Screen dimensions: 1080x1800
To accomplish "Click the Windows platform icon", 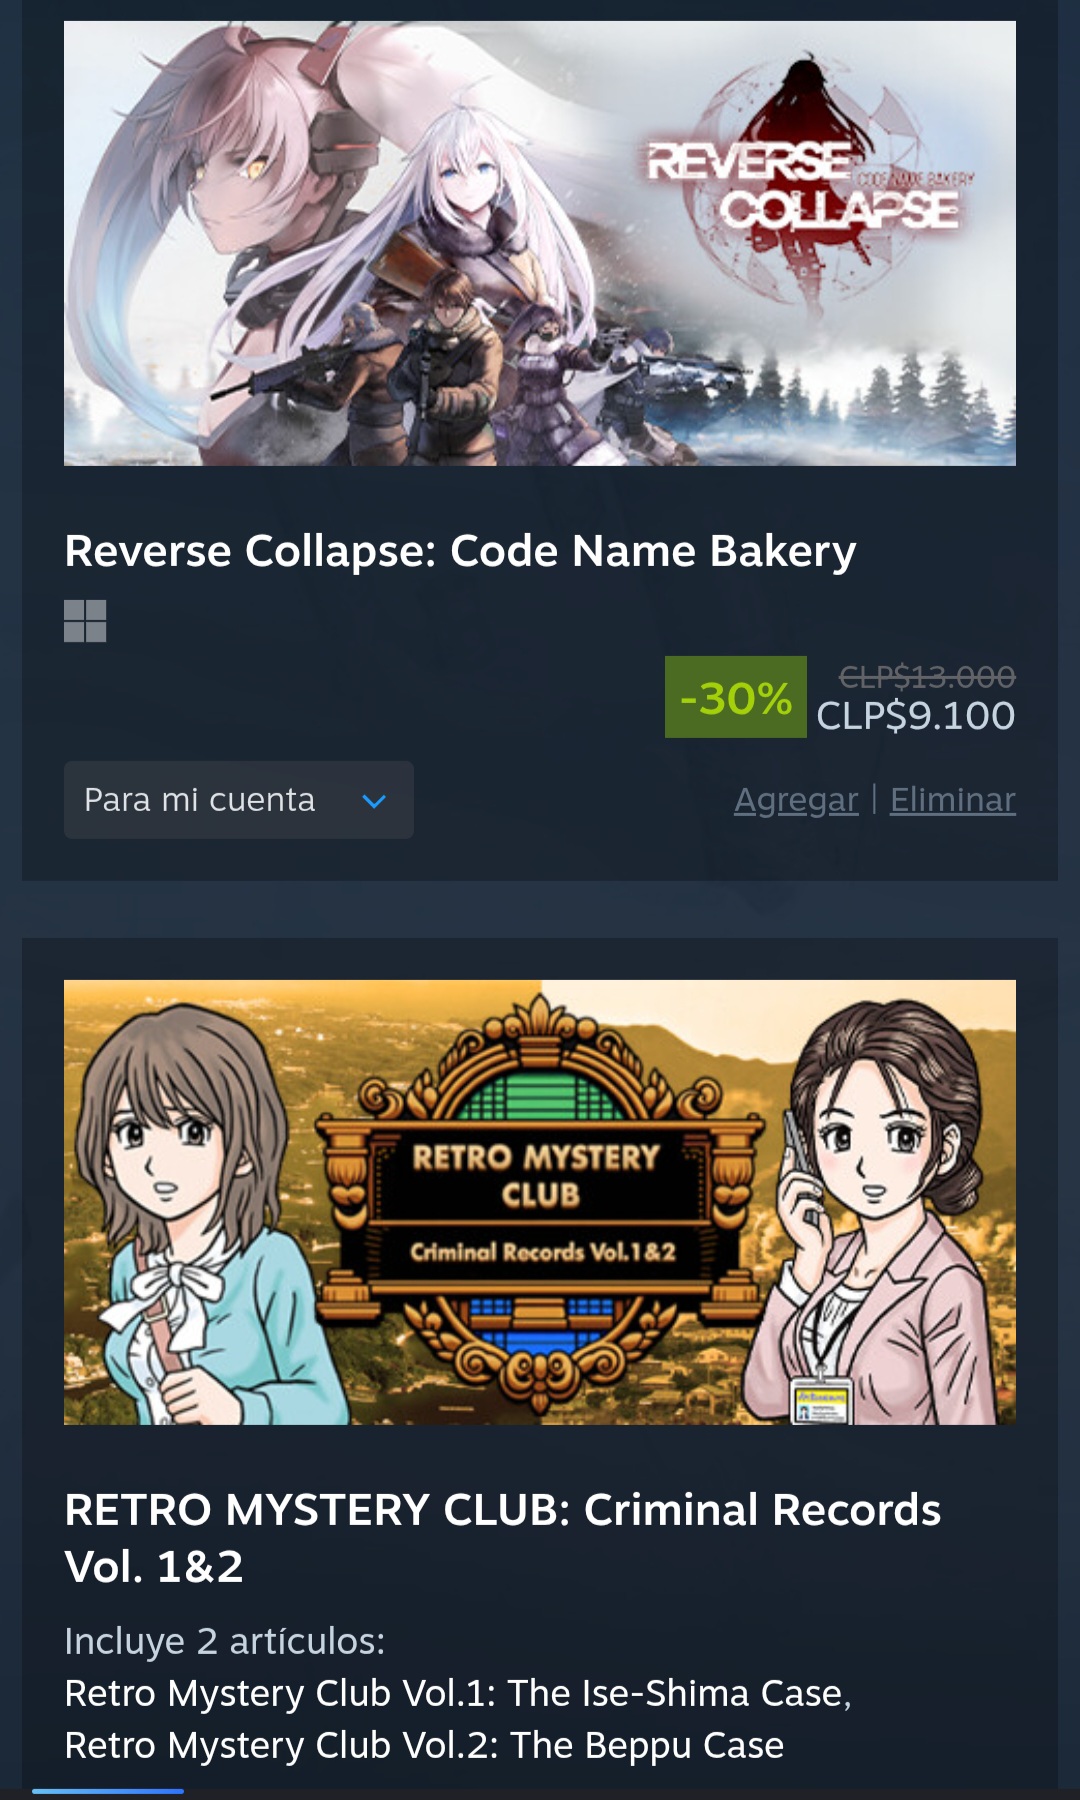I will (85, 621).
